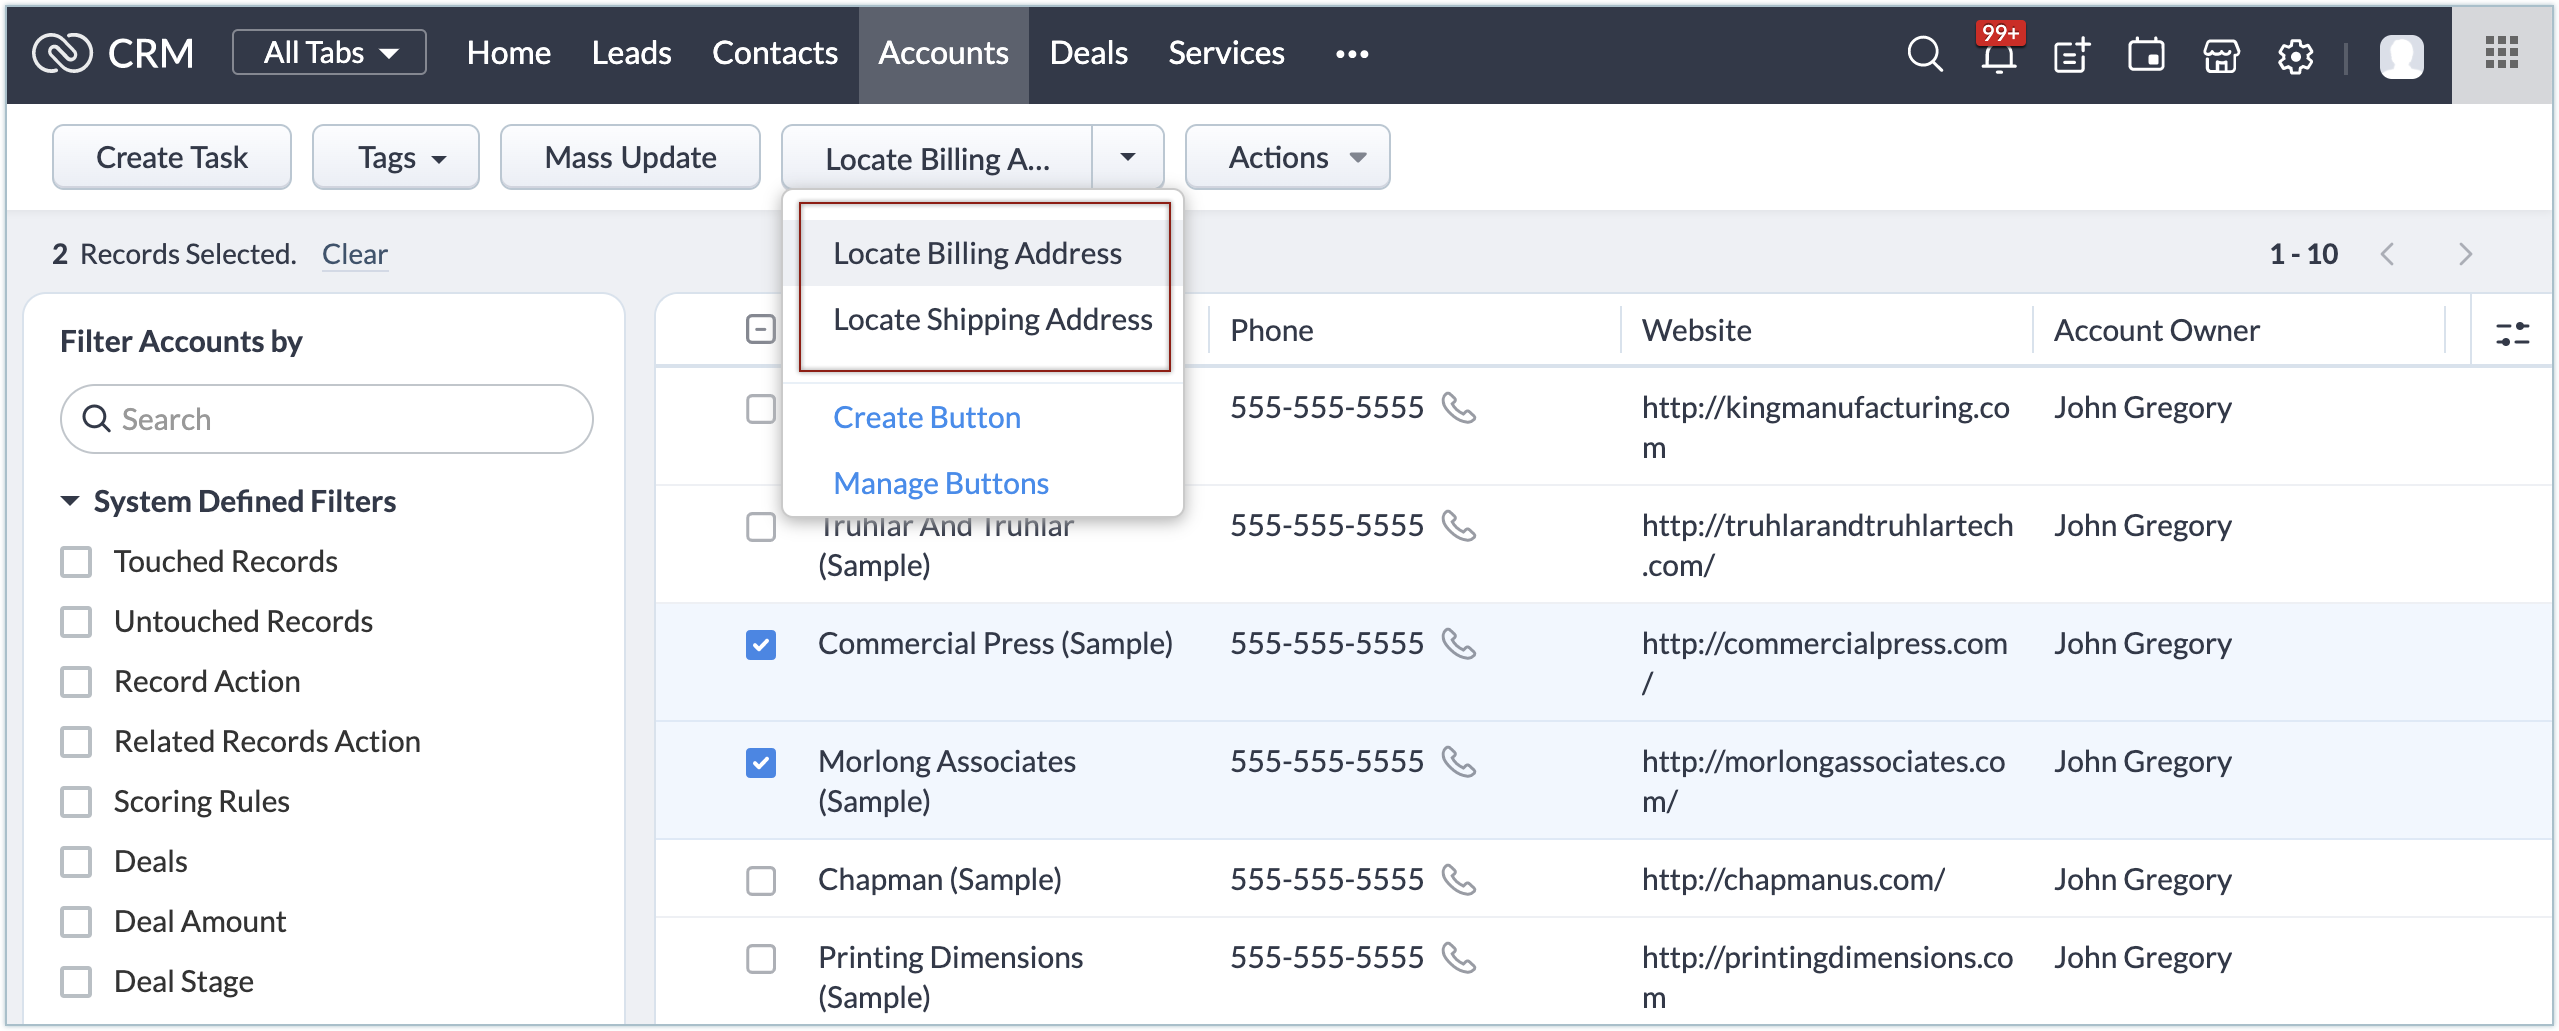
Task: Open the marketplace store icon
Action: point(2221,56)
